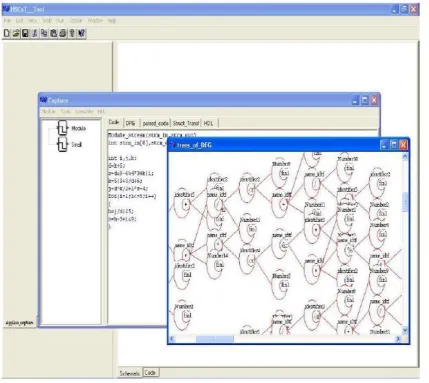
Task: Select the Code tab at bottom of main window
Action: (x=151, y=372)
